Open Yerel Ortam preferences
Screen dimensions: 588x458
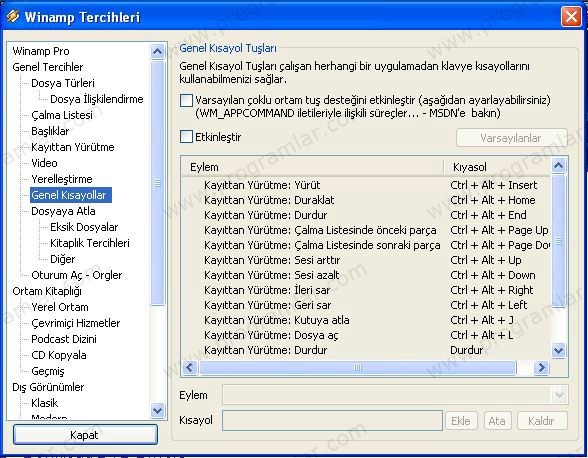point(60,307)
